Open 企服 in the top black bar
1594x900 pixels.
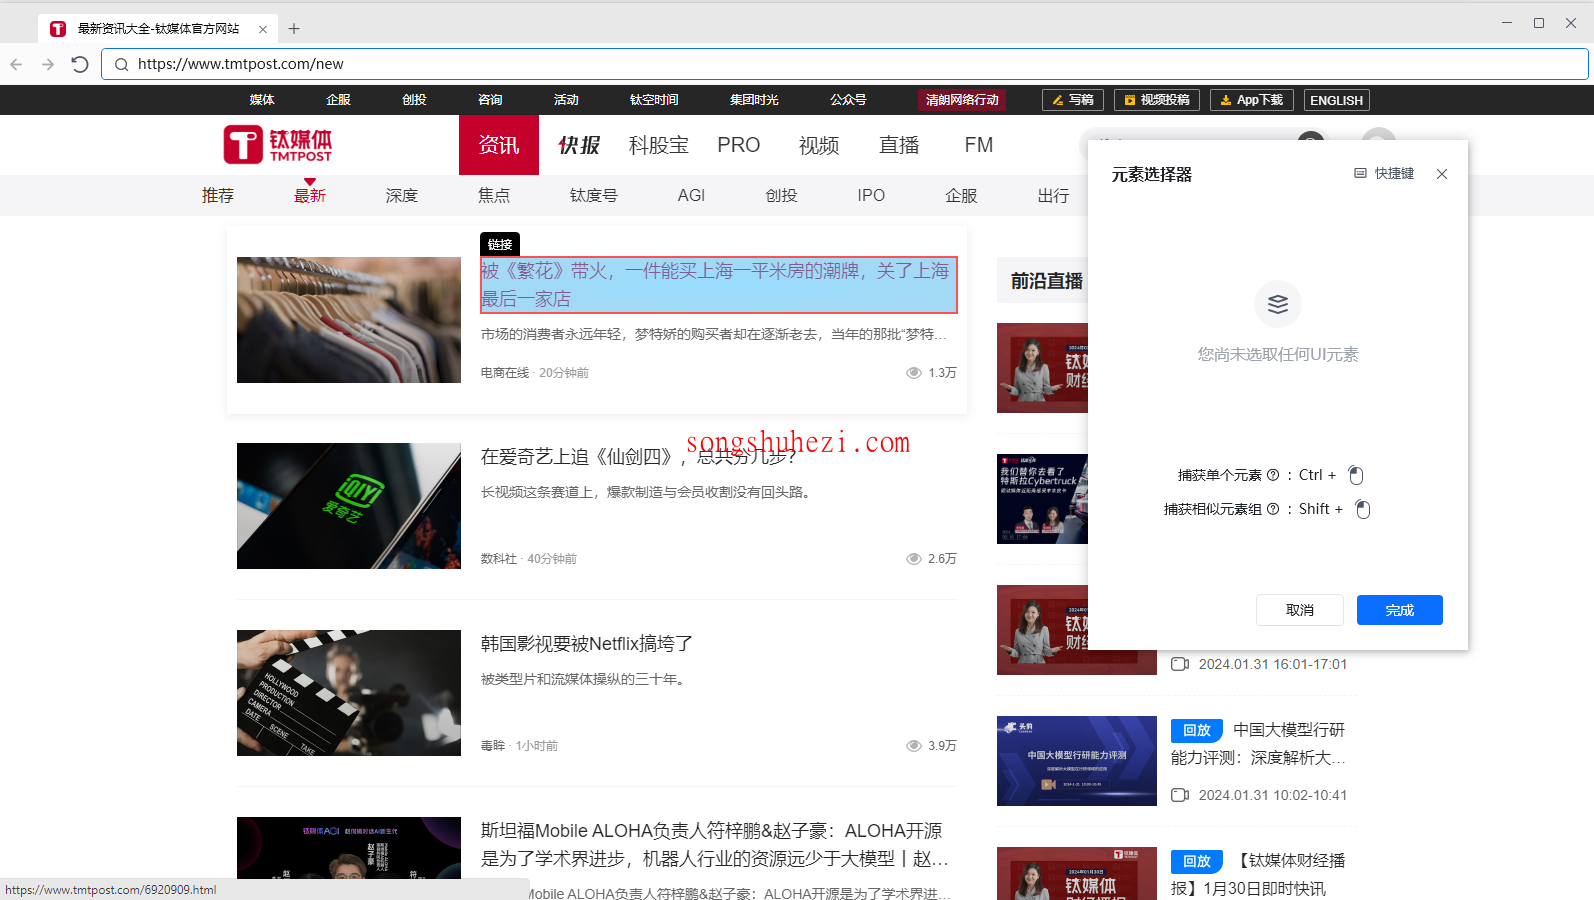pos(338,100)
